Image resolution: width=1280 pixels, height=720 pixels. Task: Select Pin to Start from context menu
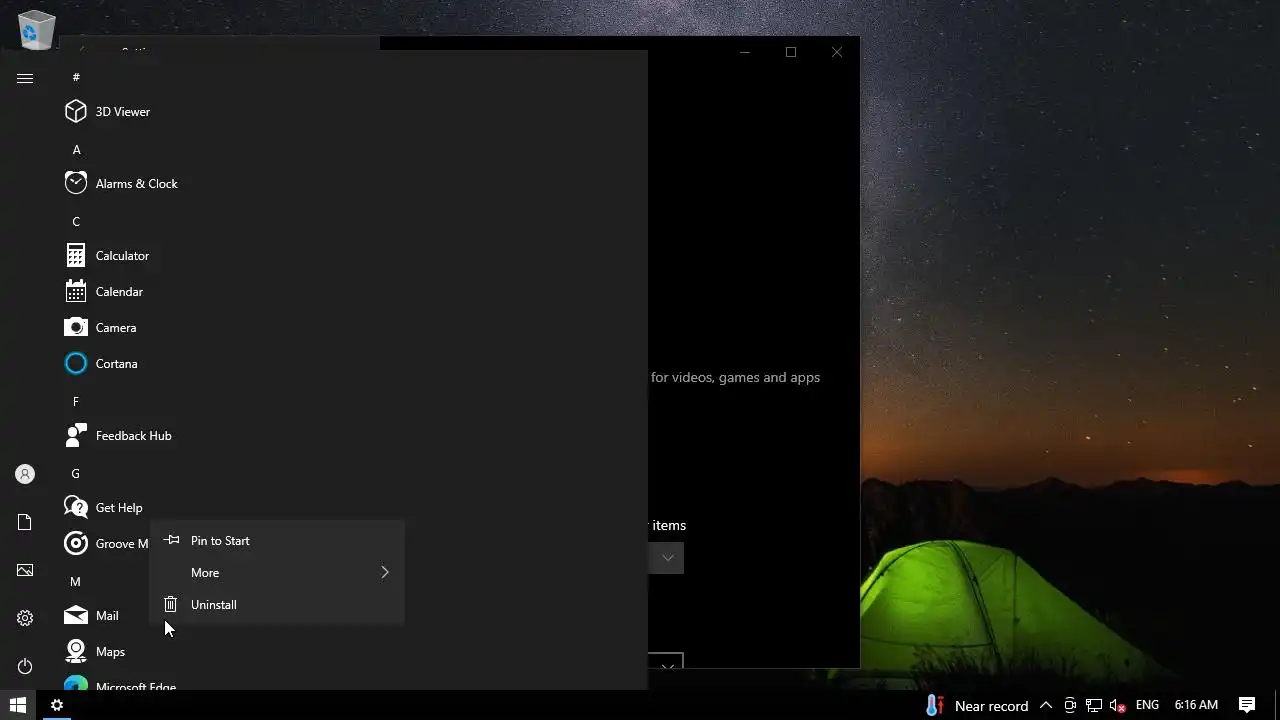pos(277,541)
